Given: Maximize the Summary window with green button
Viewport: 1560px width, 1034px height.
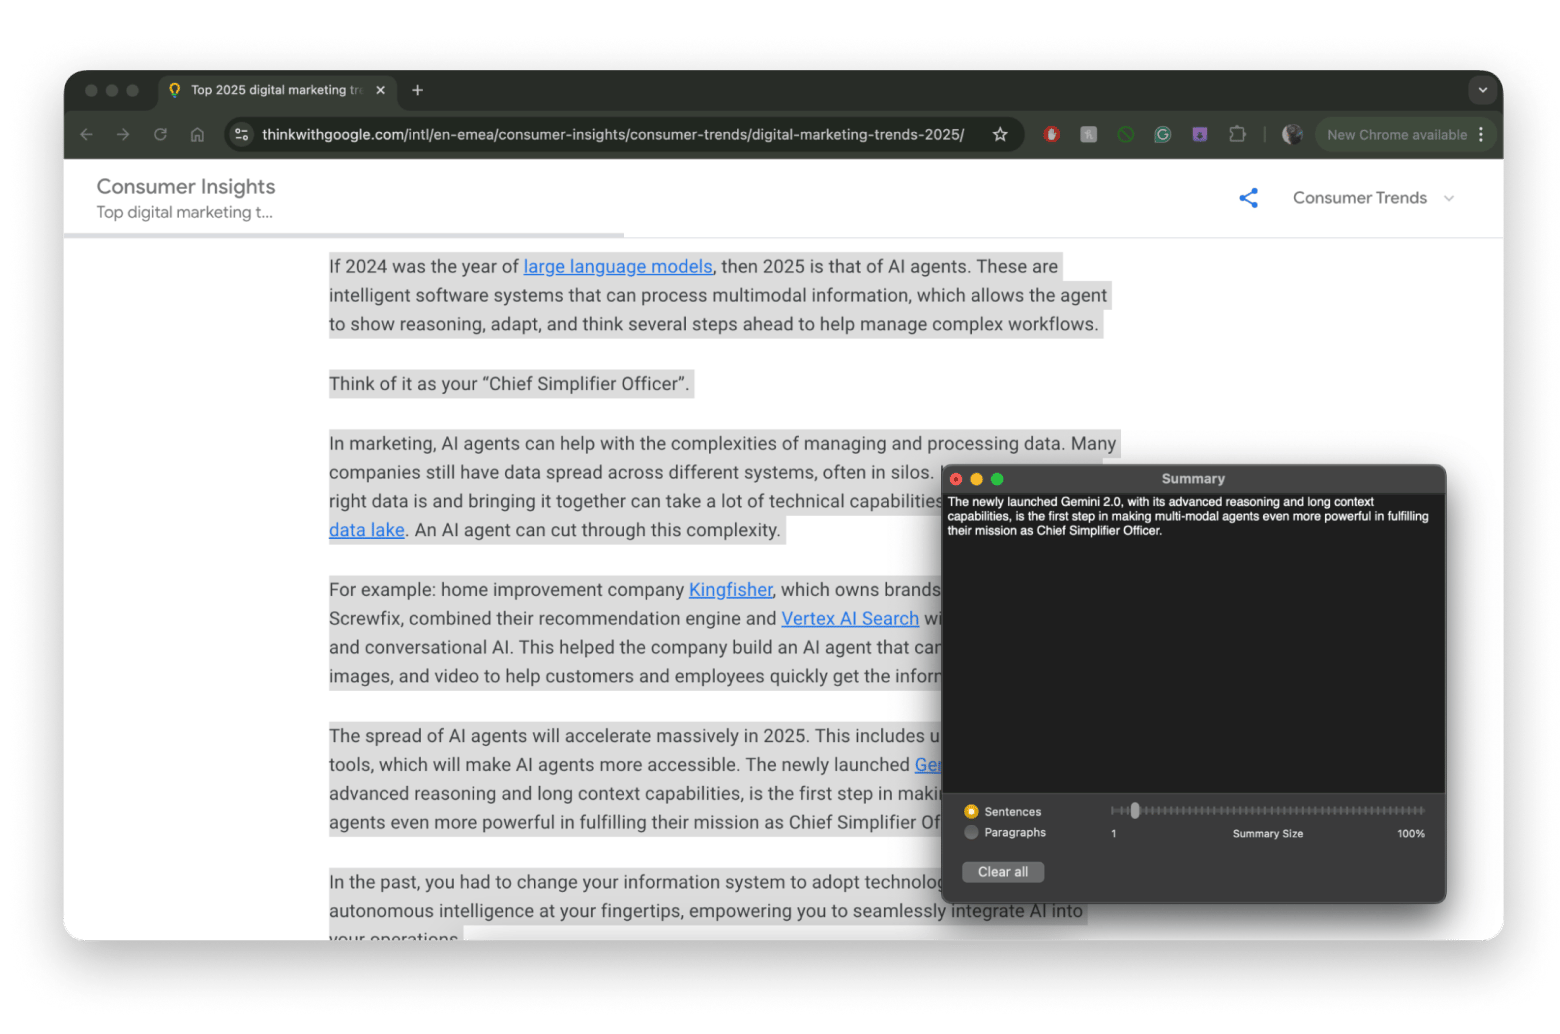Looking at the screenshot, I should [997, 479].
